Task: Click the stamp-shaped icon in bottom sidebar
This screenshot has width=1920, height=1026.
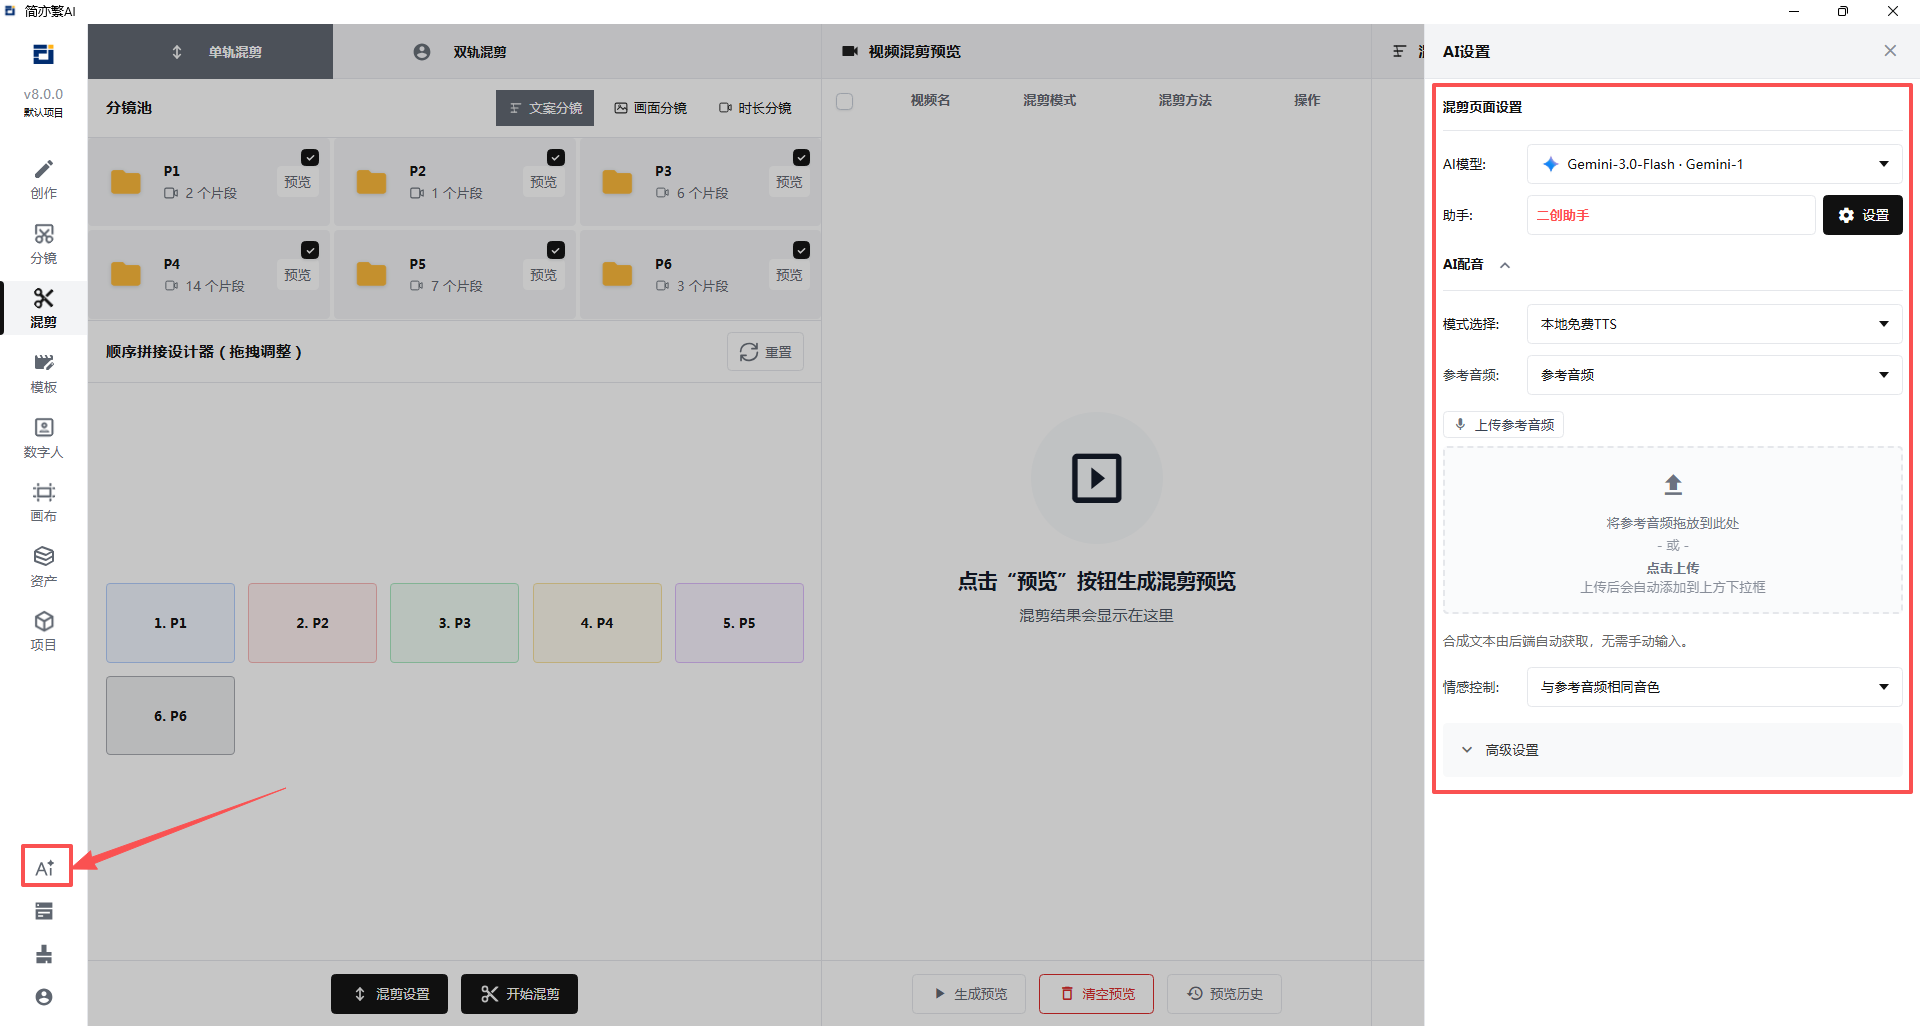Action: (44, 954)
